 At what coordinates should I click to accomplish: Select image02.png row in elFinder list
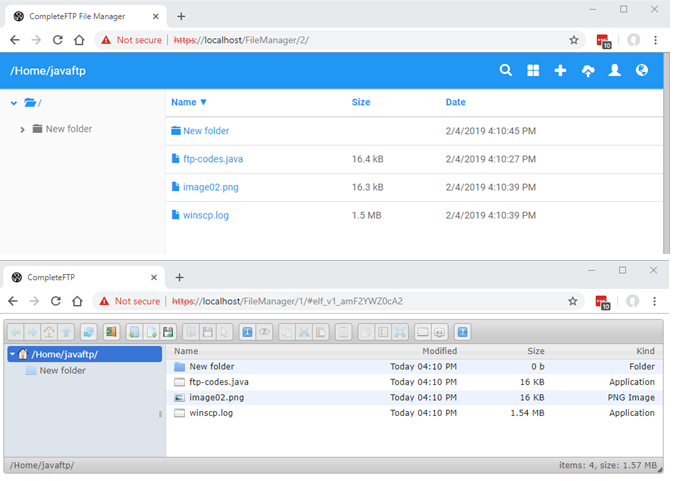(x=414, y=397)
